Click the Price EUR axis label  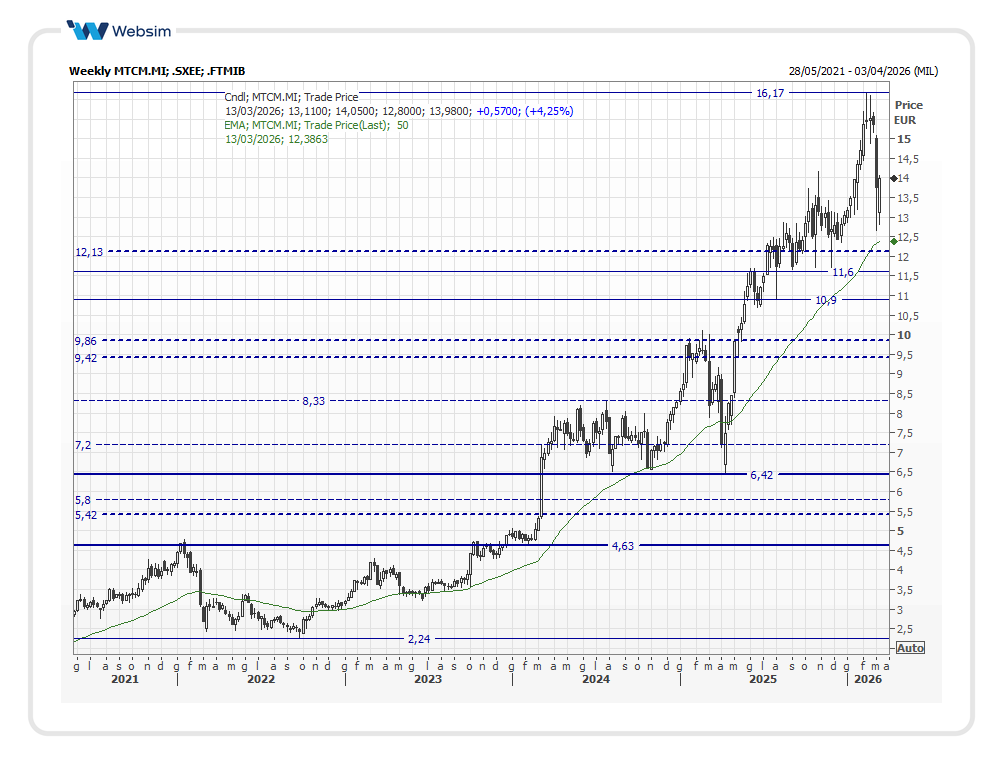pos(908,112)
